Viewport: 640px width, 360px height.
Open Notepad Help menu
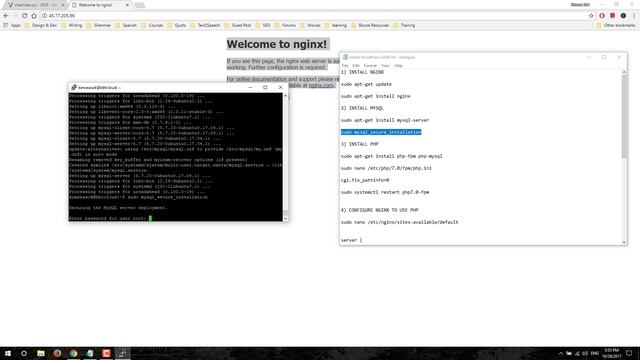click(398, 66)
